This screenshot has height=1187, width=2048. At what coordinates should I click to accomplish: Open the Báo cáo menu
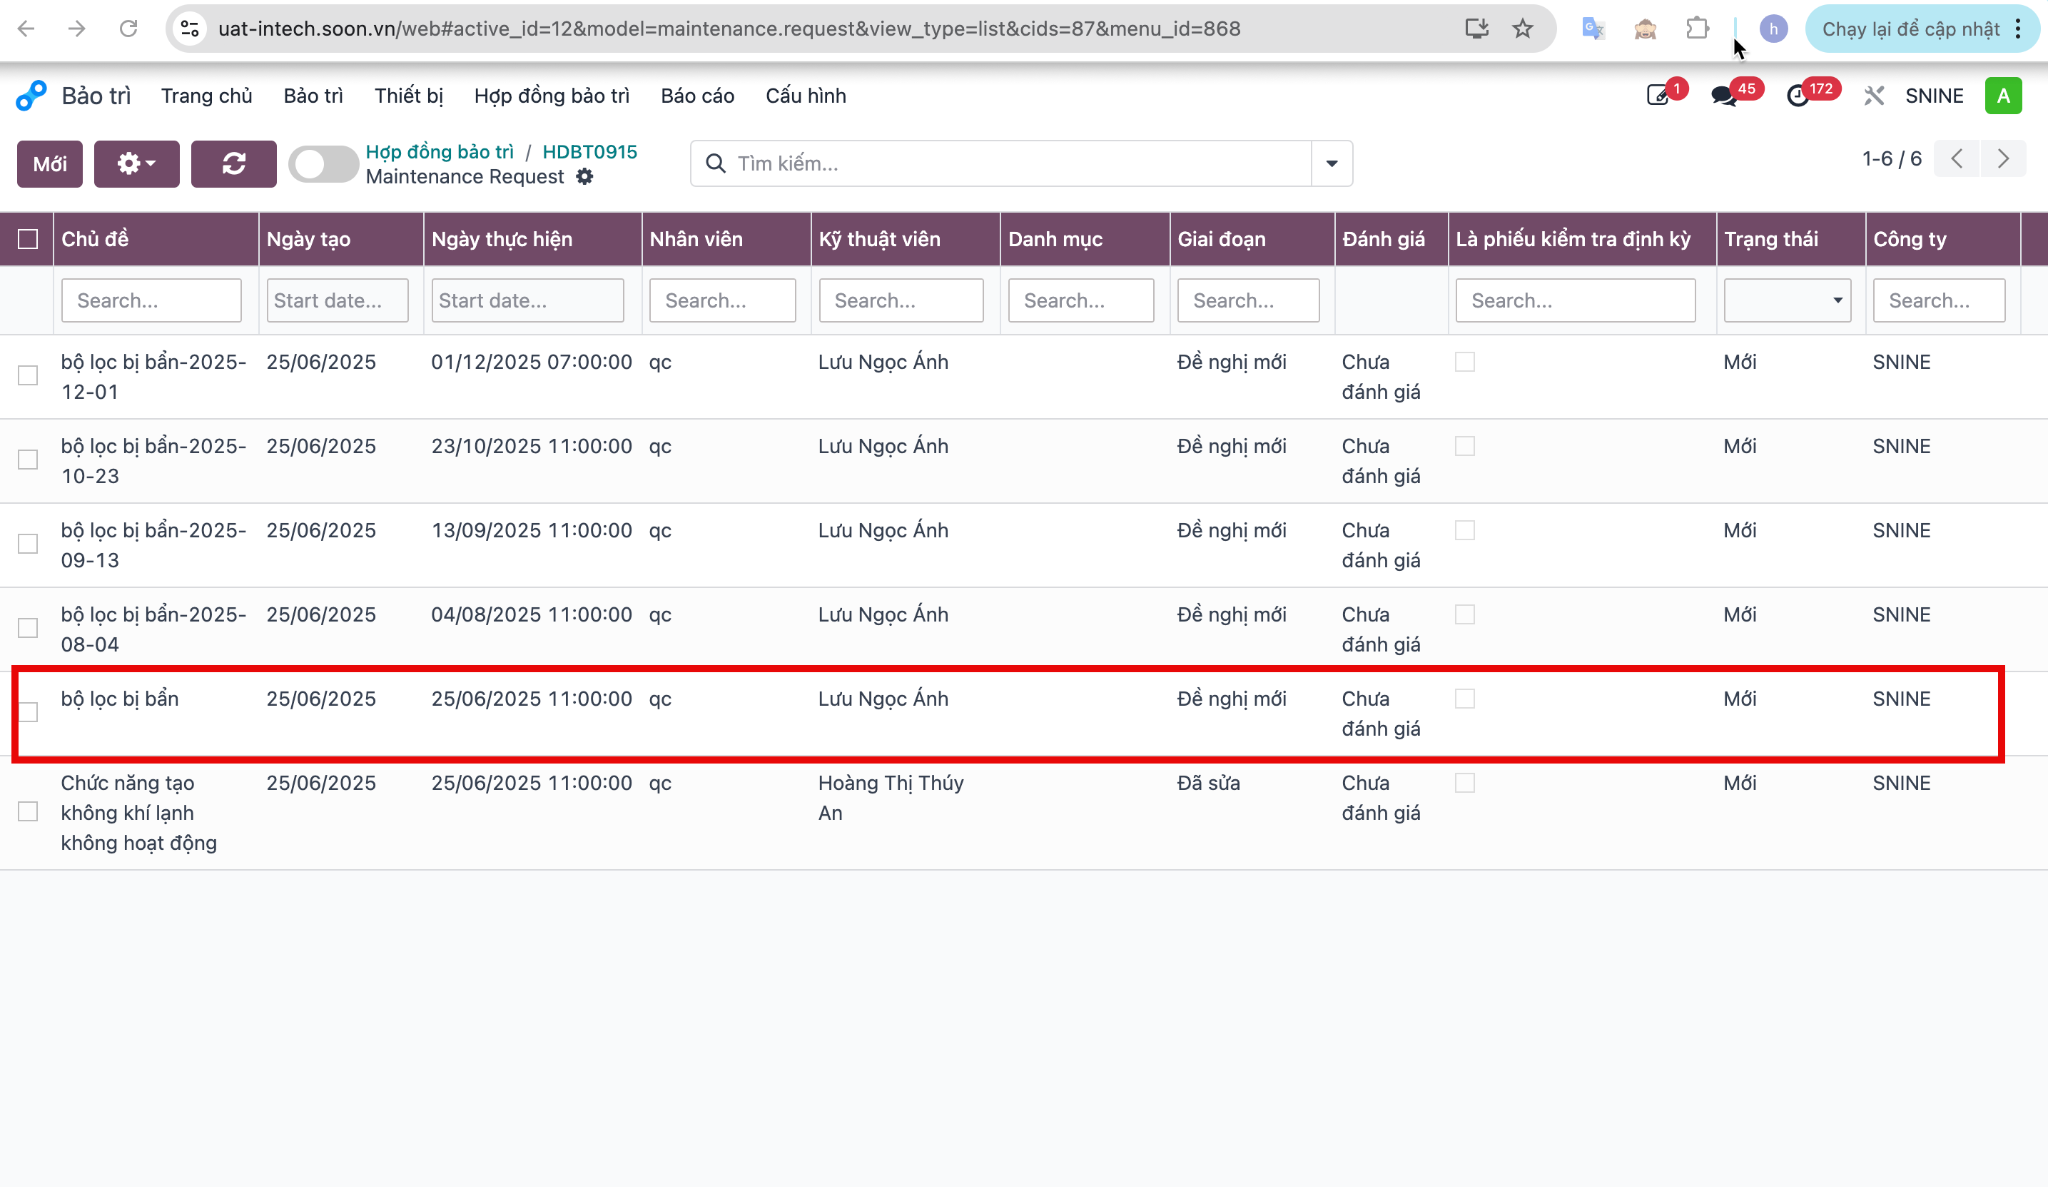pyautogui.click(x=697, y=96)
